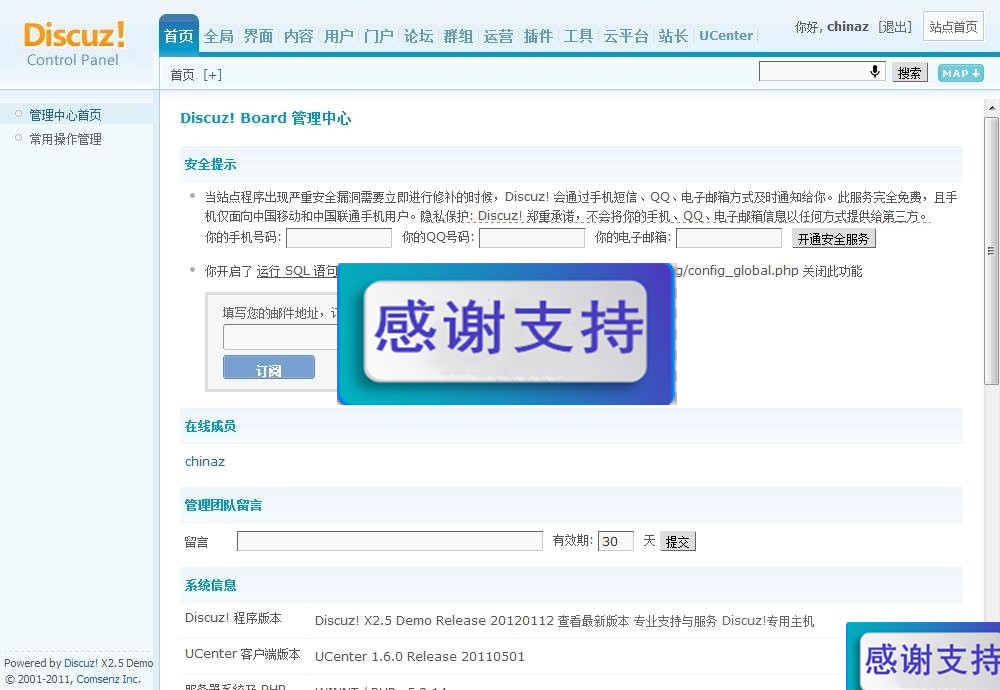Select 常用操作管理 in the sidebar
The image size is (1000, 690).
click(65, 139)
